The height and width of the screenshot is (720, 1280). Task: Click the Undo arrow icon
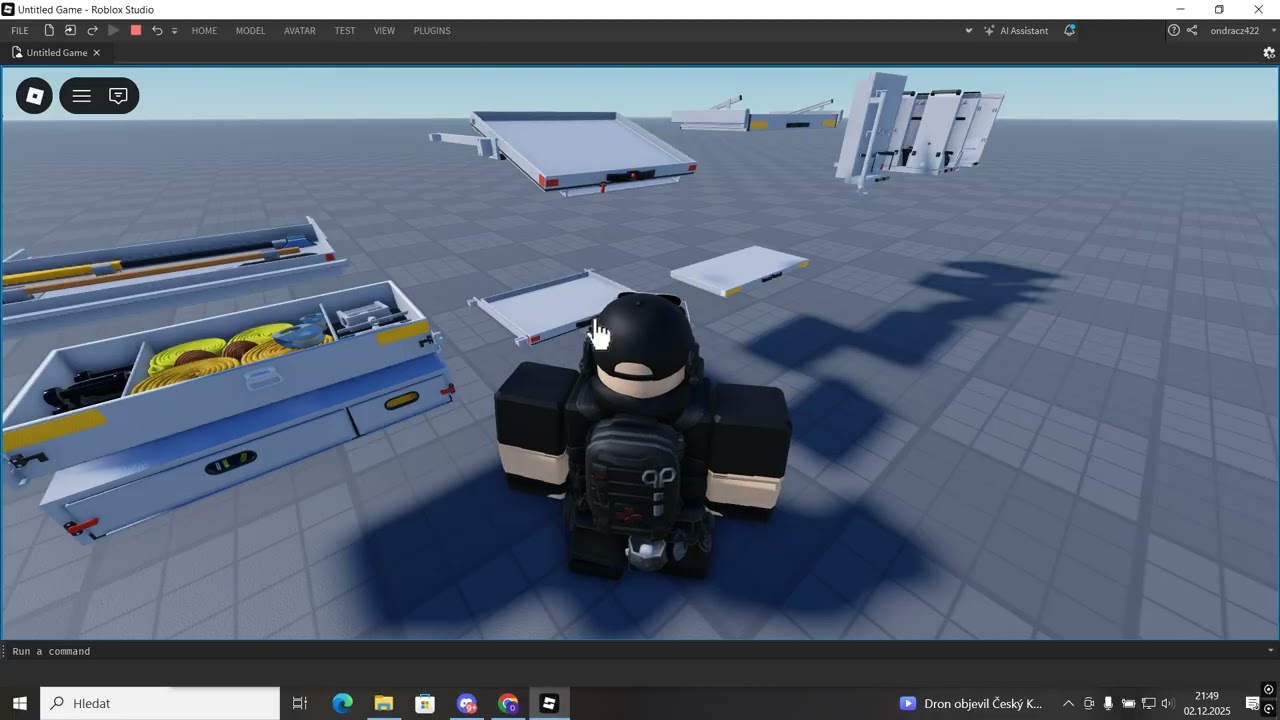[x=157, y=31]
